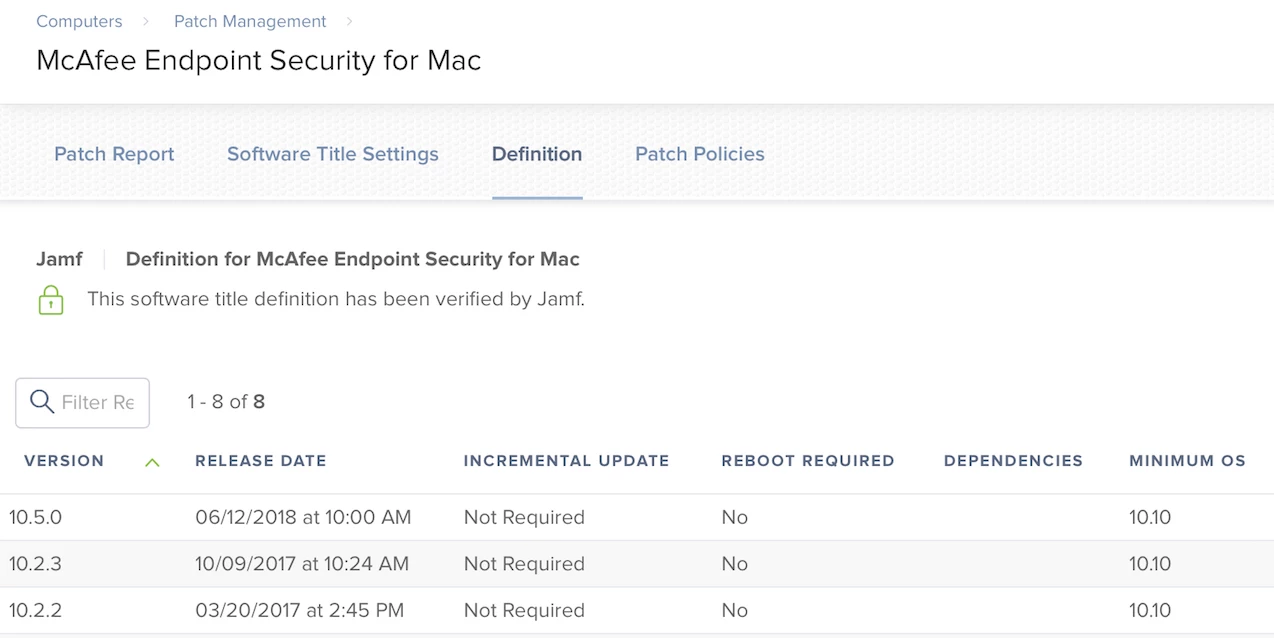Open the Patch Report tab

coord(114,154)
